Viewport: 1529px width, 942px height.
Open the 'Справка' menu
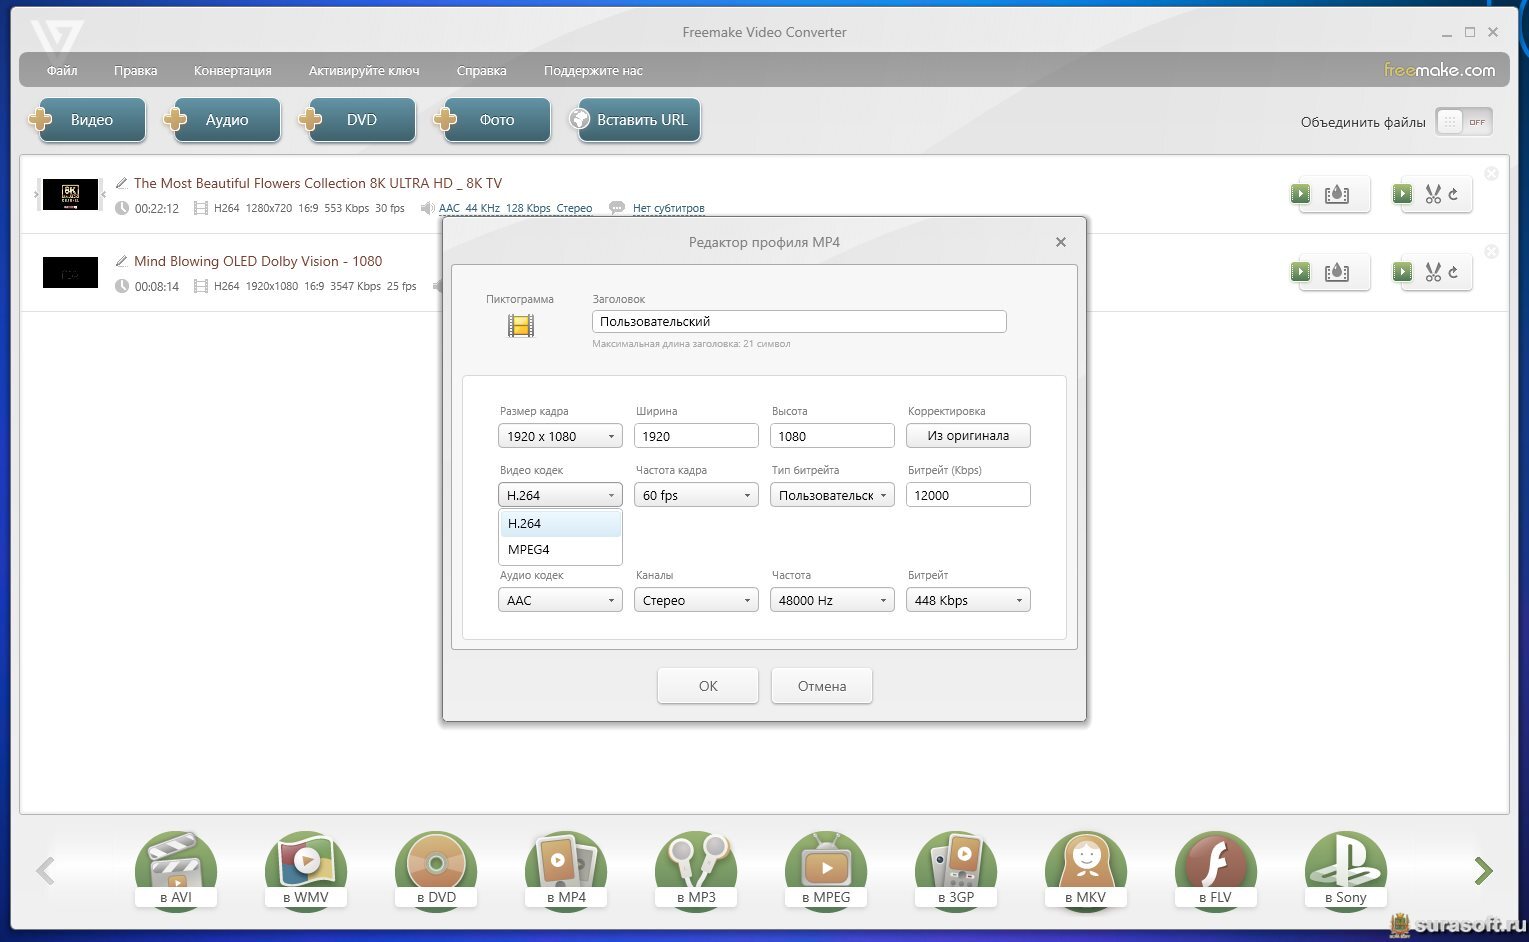(481, 71)
